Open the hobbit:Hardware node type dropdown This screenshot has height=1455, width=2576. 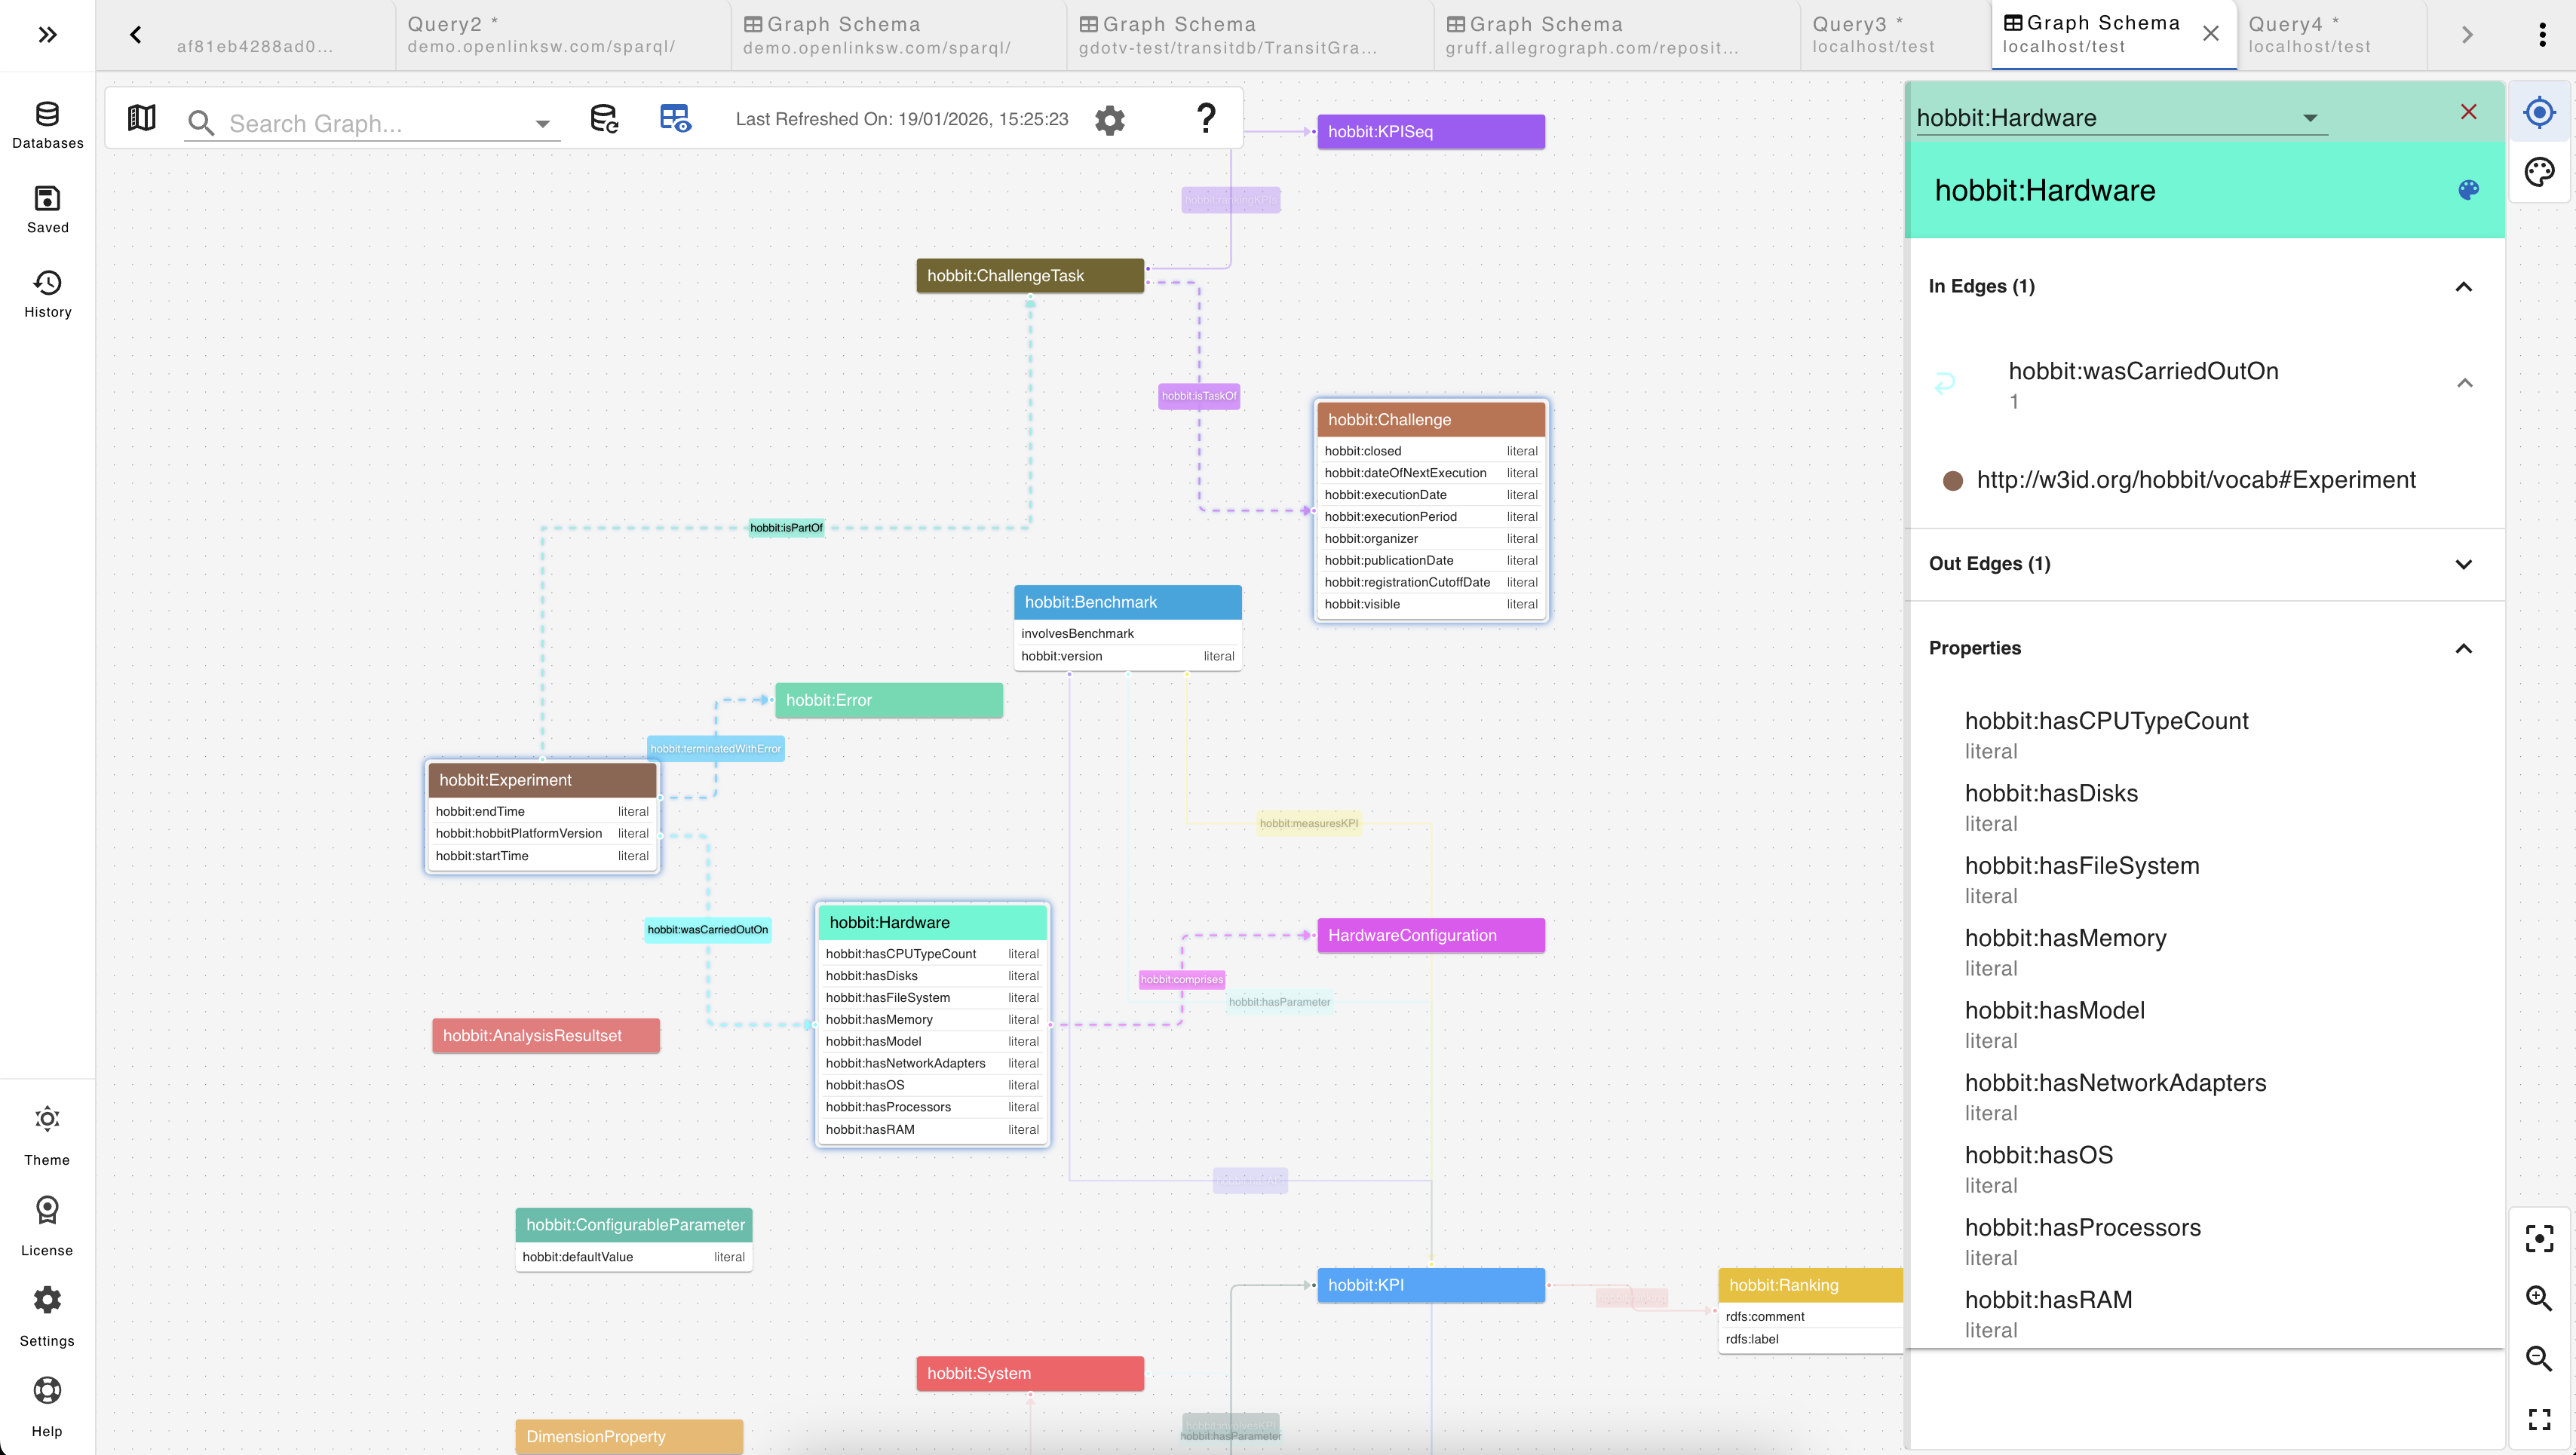(2308, 117)
